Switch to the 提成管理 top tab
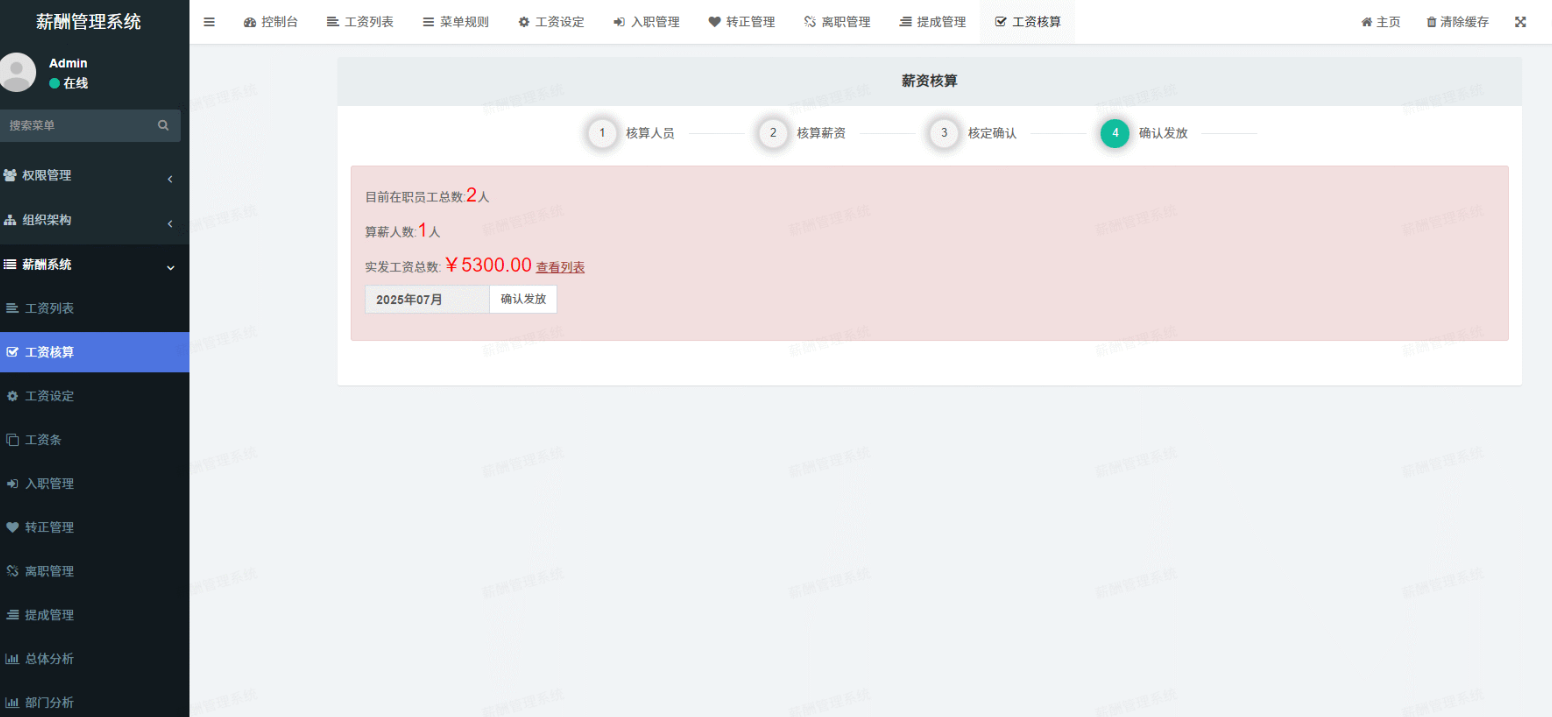The height and width of the screenshot is (717, 1552). pos(932,22)
